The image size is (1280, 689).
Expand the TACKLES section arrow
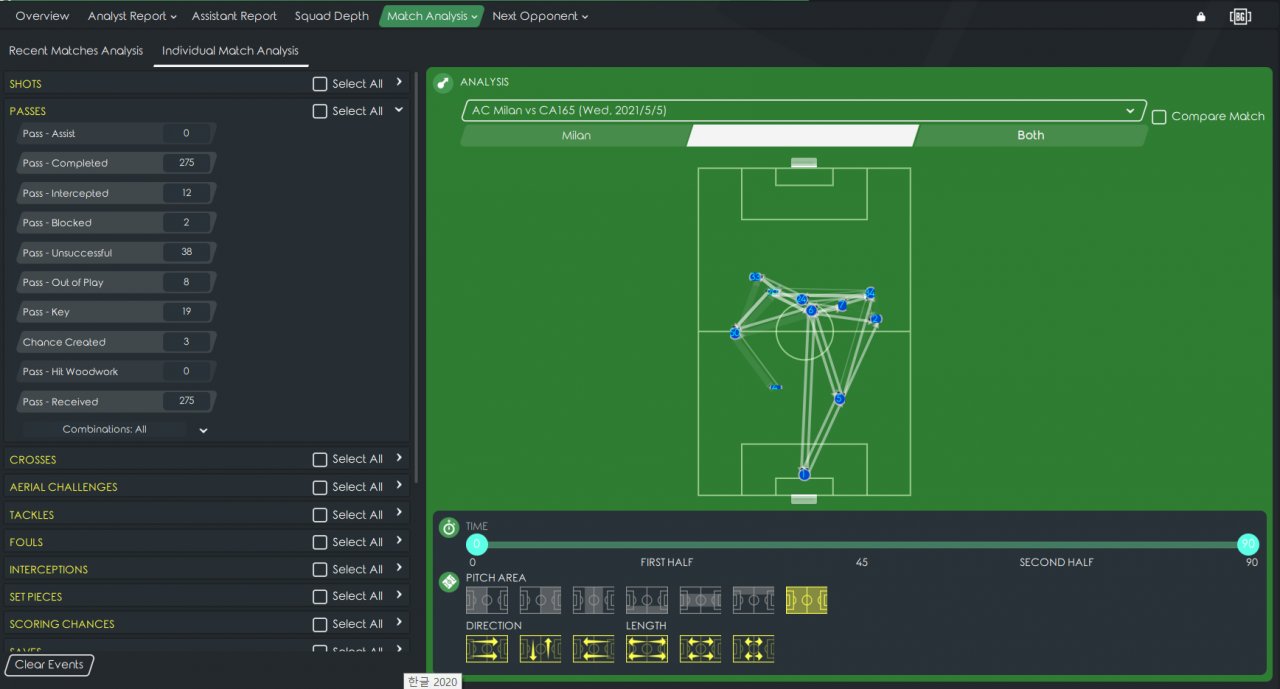(x=399, y=513)
